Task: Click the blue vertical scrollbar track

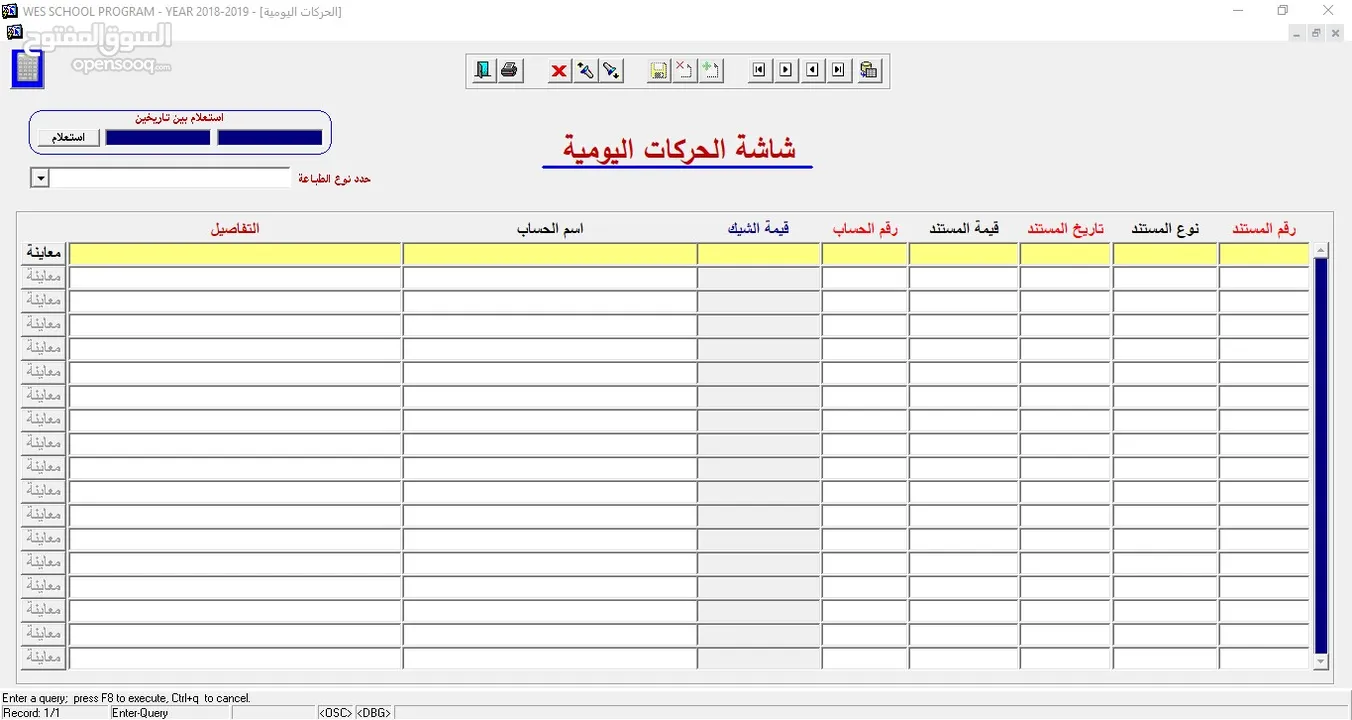Action: pyautogui.click(x=1321, y=455)
